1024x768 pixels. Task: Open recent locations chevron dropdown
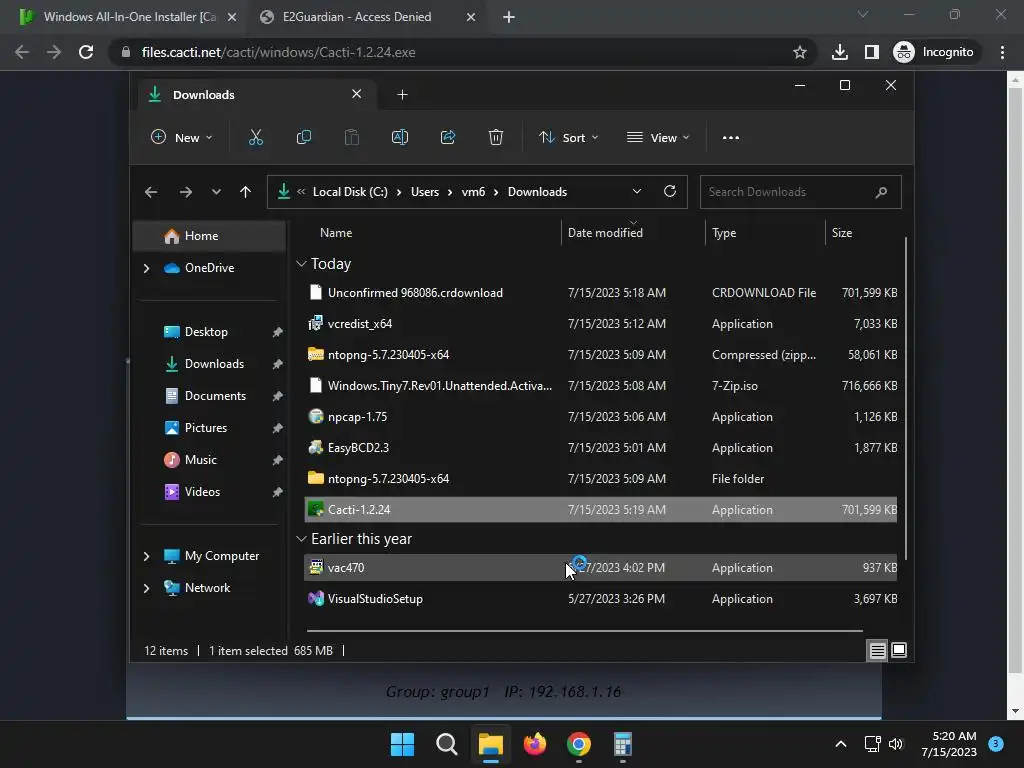(x=216, y=192)
